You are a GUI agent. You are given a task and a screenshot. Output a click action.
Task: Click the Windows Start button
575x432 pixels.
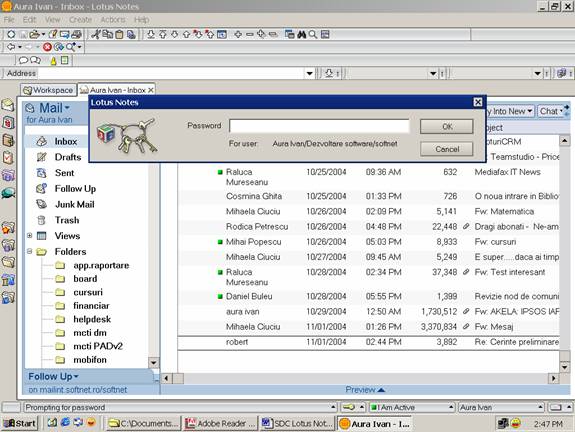[20, 424]
